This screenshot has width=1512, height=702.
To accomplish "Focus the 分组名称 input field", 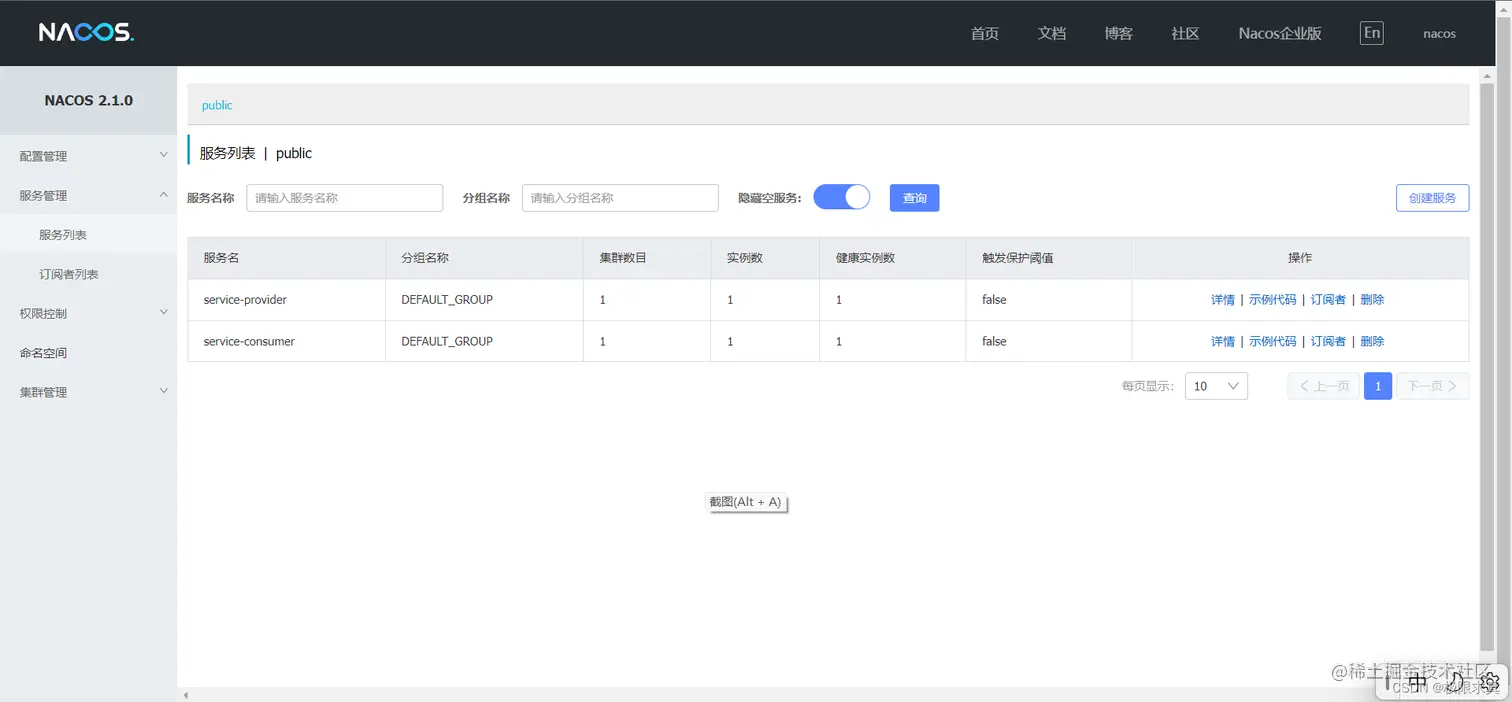I will (620, 198).
